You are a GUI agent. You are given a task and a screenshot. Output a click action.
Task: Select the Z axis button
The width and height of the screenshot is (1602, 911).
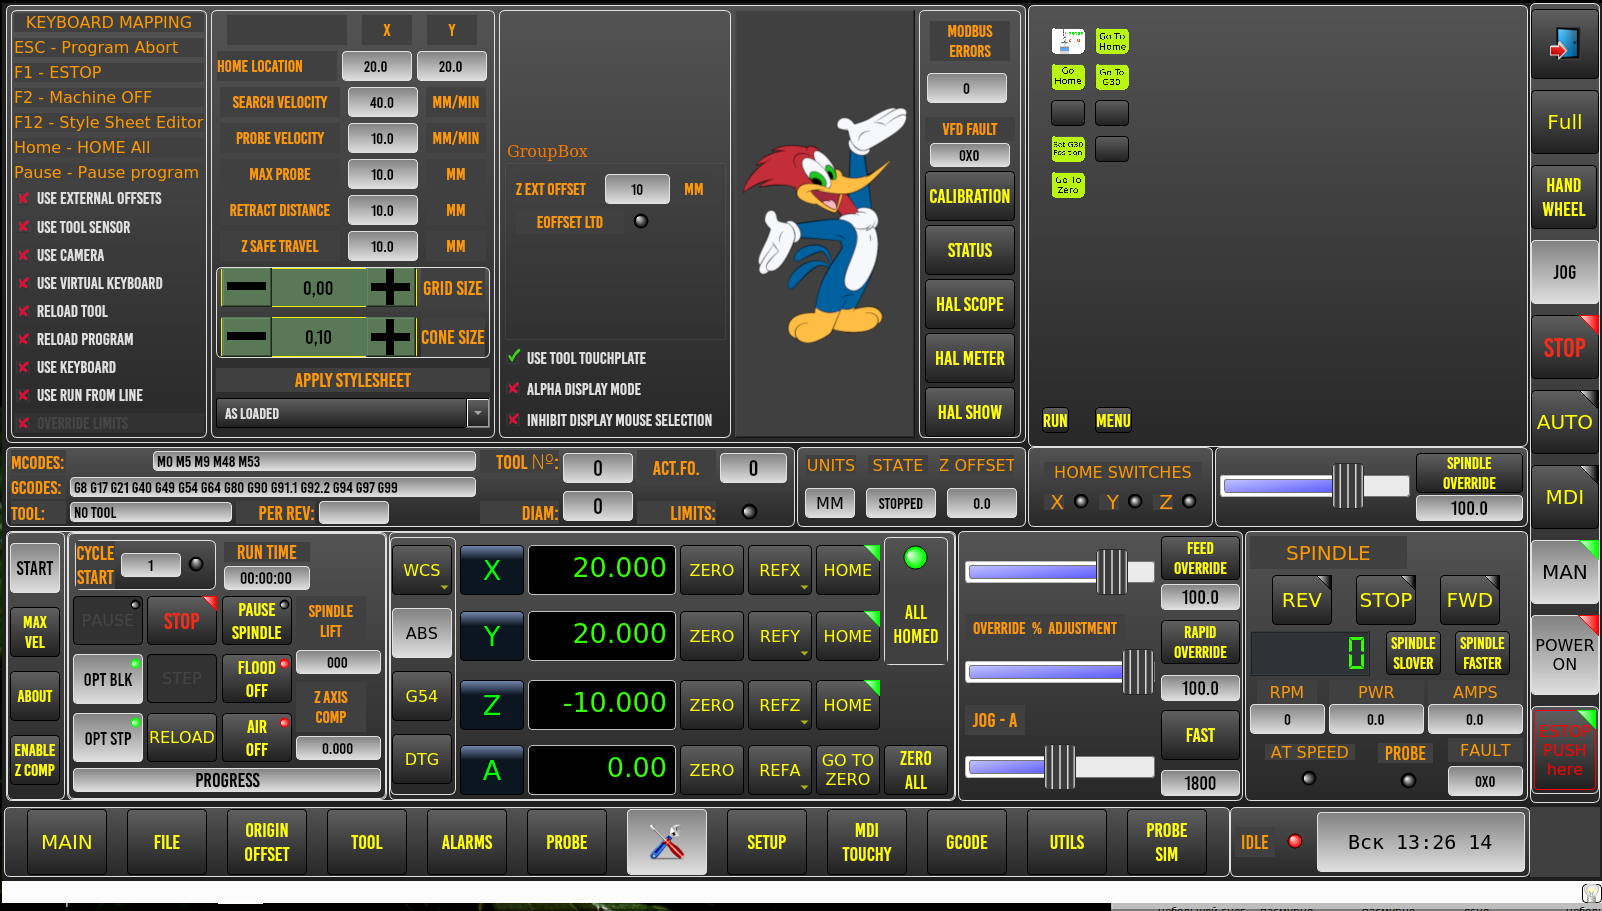pyautogui.click(x=492, y=705)
